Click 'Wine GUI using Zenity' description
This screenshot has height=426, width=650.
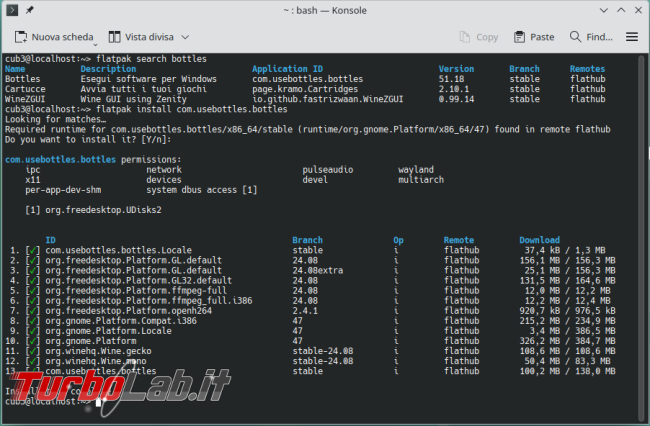coord(133,99)
